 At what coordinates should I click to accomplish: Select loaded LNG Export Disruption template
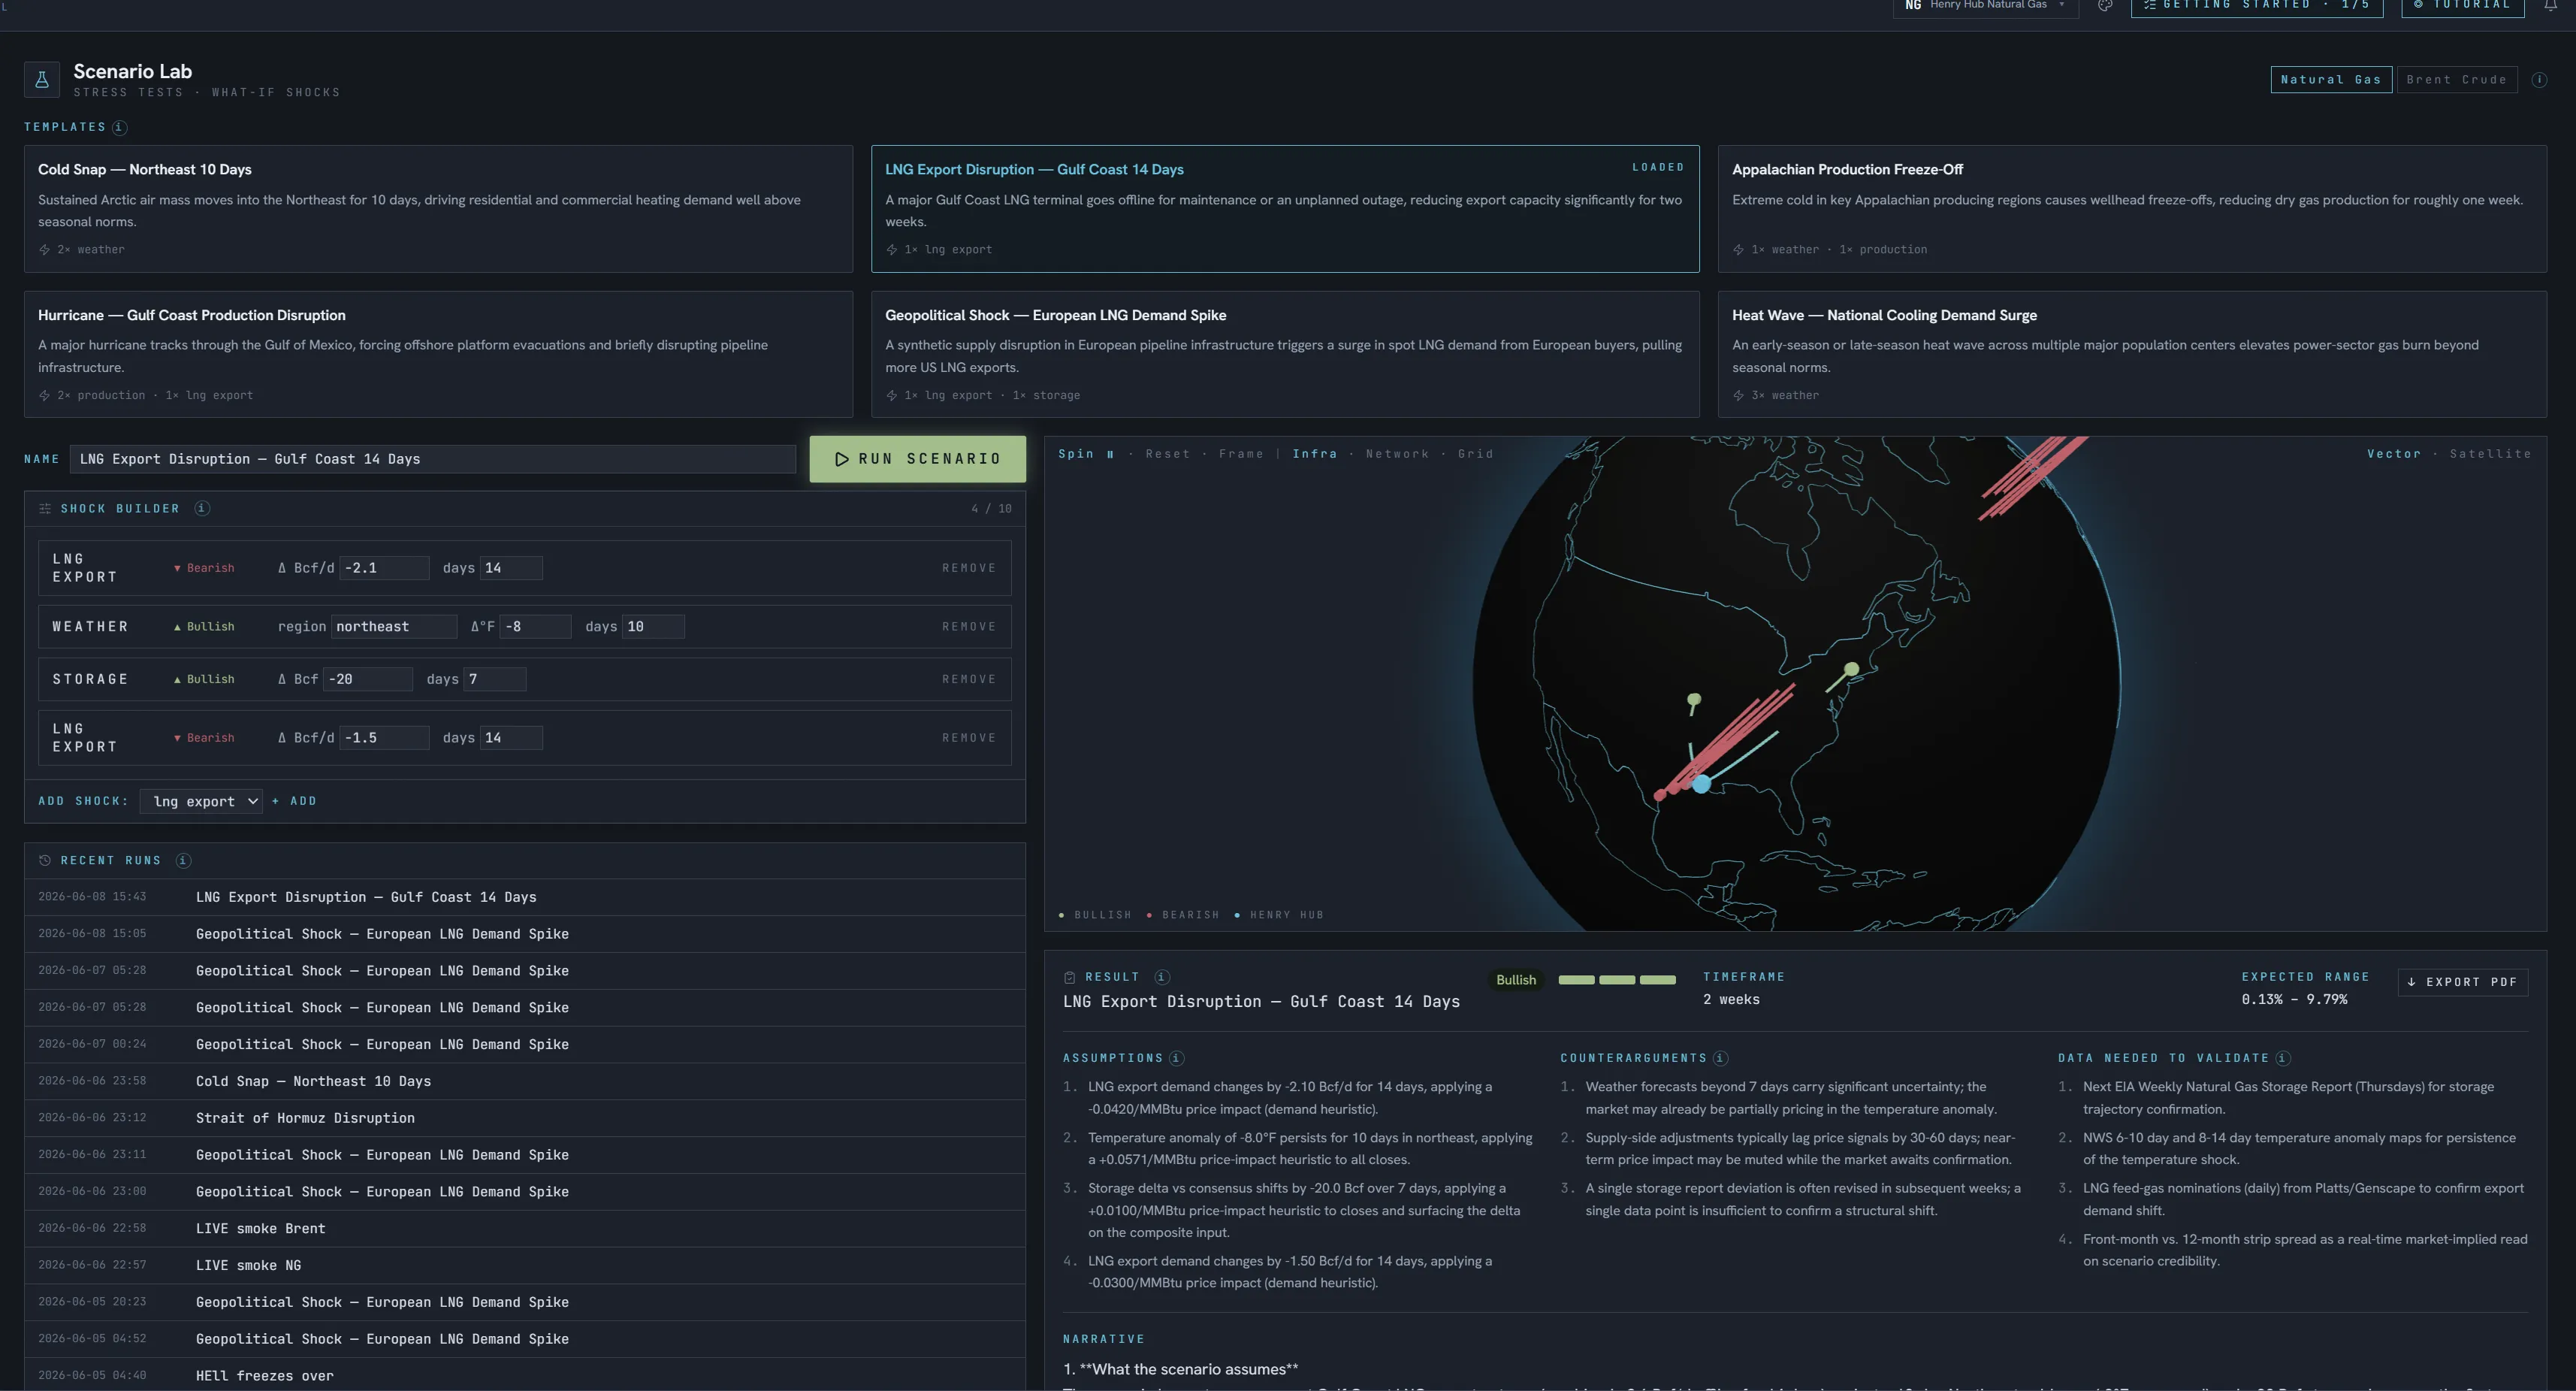1285,209
